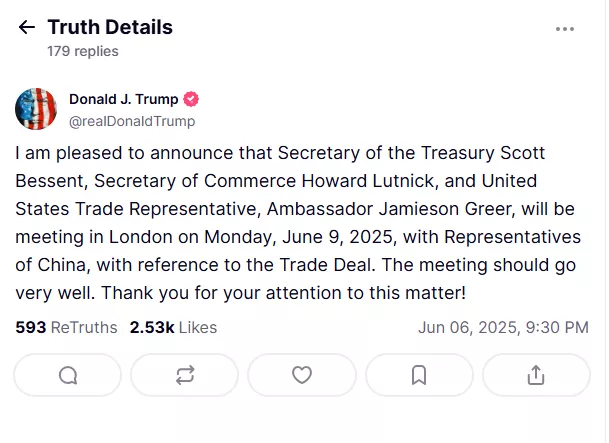The image size is (609, 443).
Task: Open Donald J. Trump's profile avatar
Action: point(36,109)
